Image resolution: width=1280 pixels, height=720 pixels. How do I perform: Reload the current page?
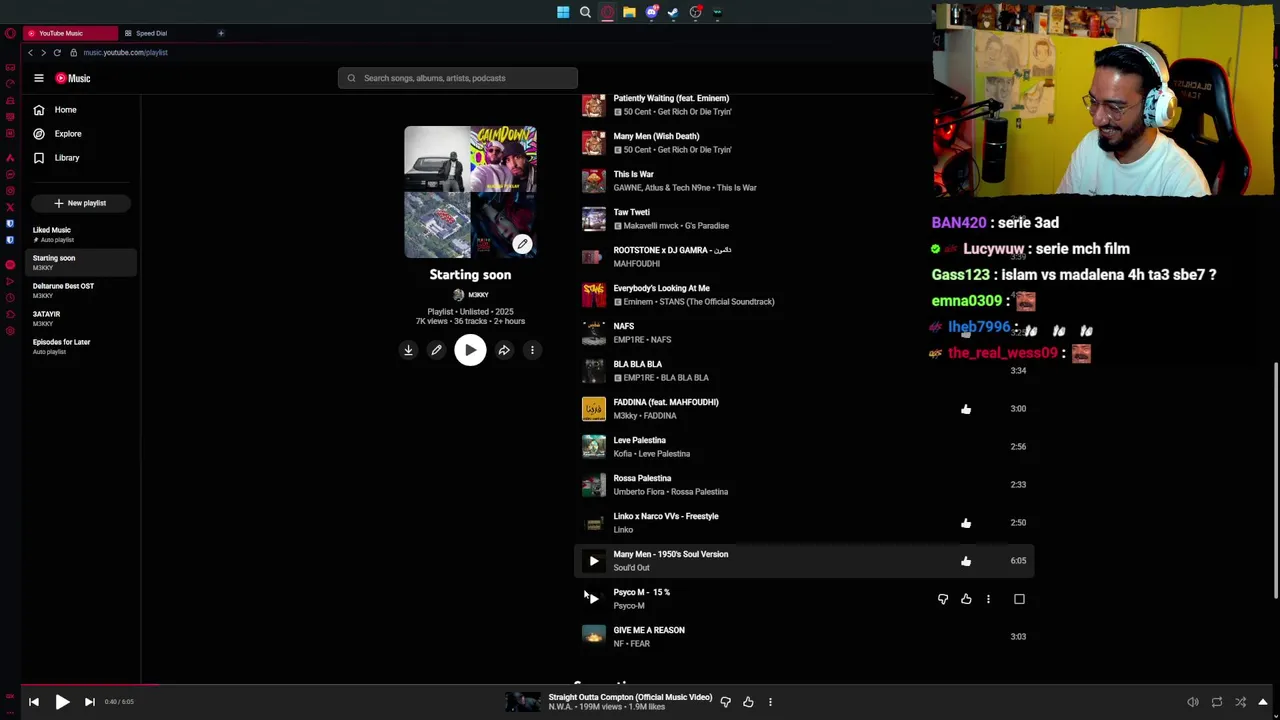click(x=57, y=52)
